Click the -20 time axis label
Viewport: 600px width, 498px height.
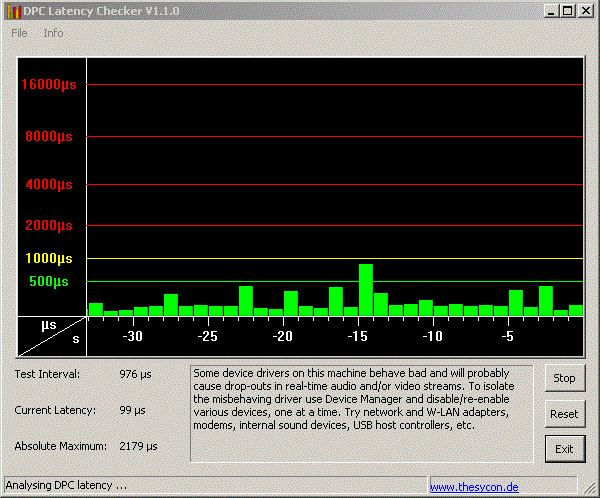(x=282, y=336)
